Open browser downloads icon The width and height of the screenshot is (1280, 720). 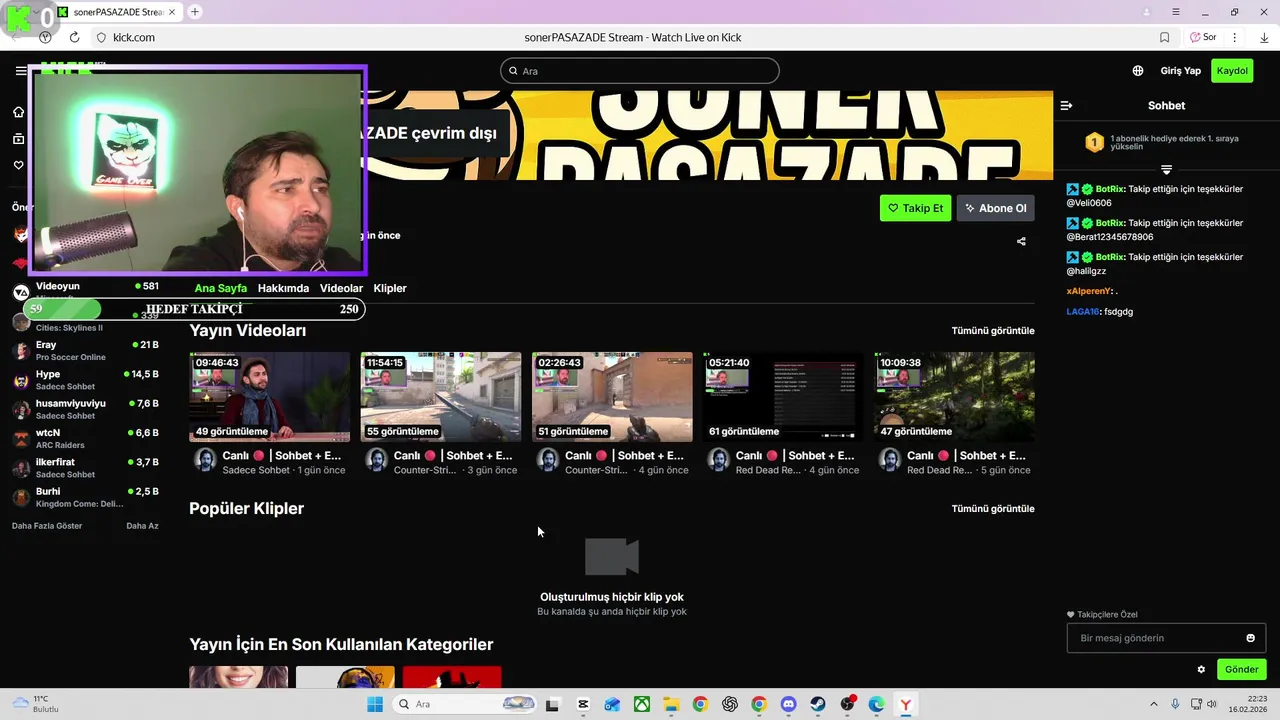(1264, 37)
